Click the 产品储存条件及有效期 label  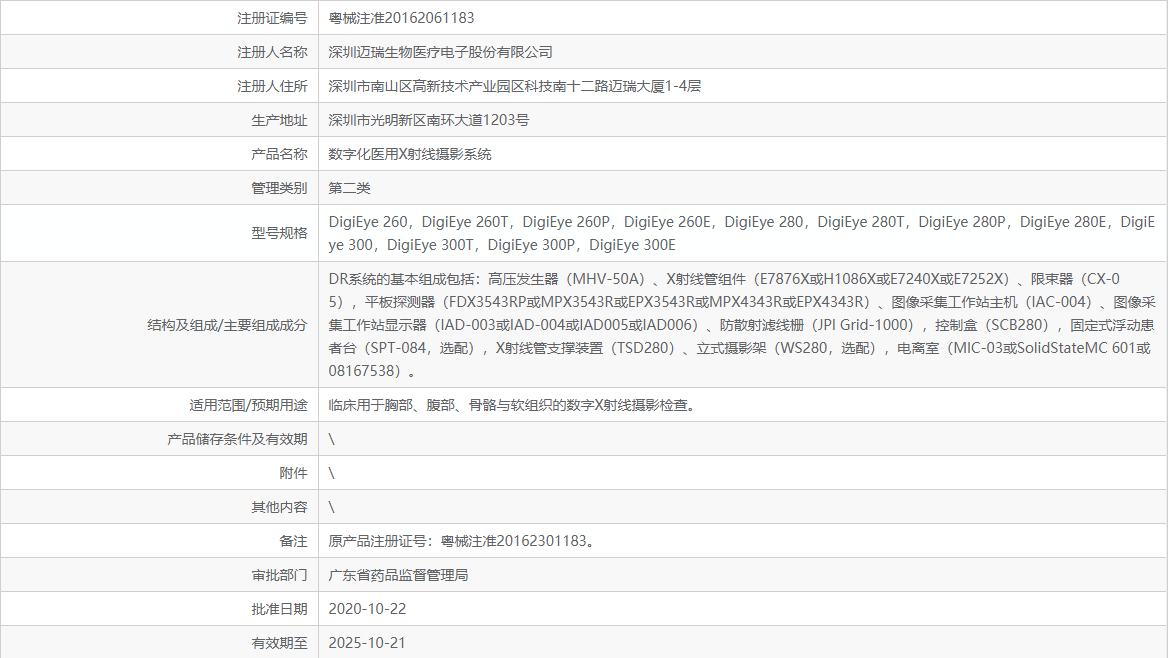(237, 440)
